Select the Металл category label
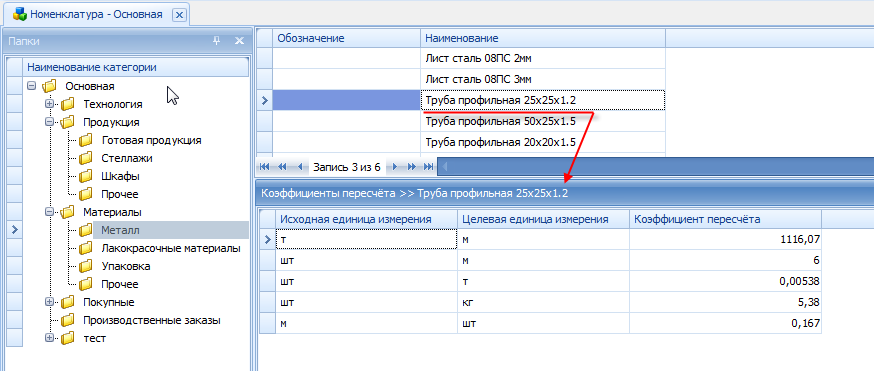Viewport: 874px width, 371px height. coord(120,230)
